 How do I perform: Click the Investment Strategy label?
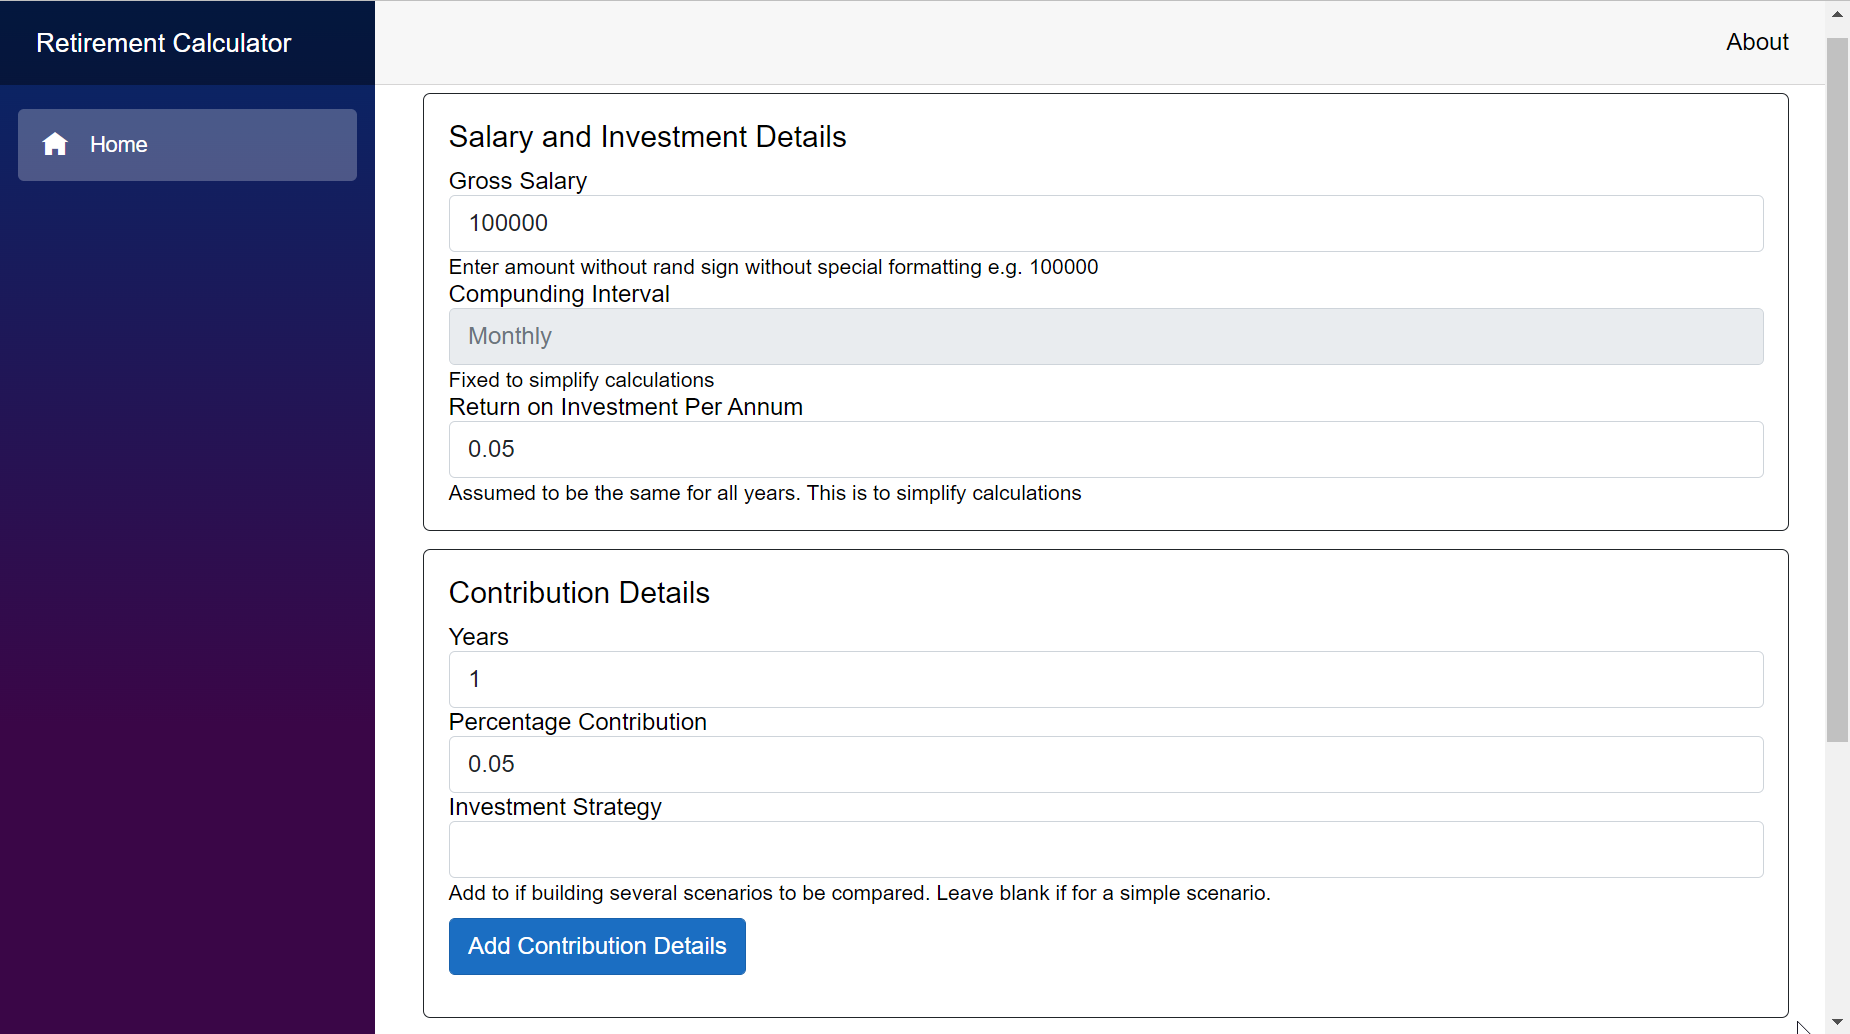pos(555,807)
